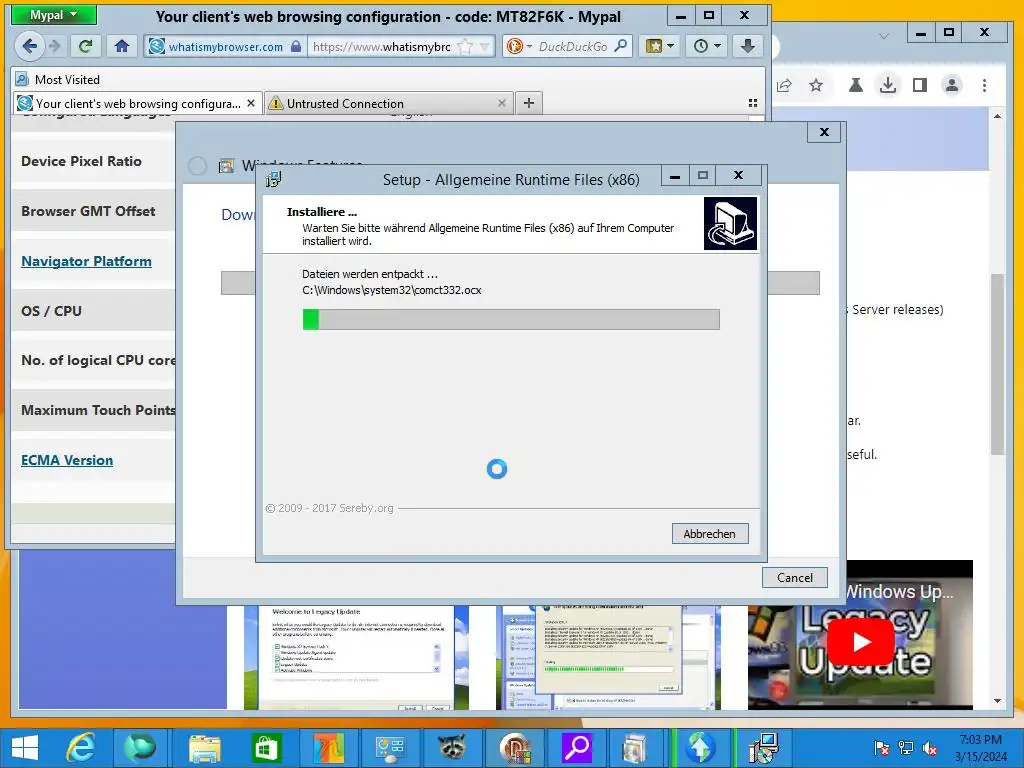Click the setup window title bar icon

pos(274,179)
